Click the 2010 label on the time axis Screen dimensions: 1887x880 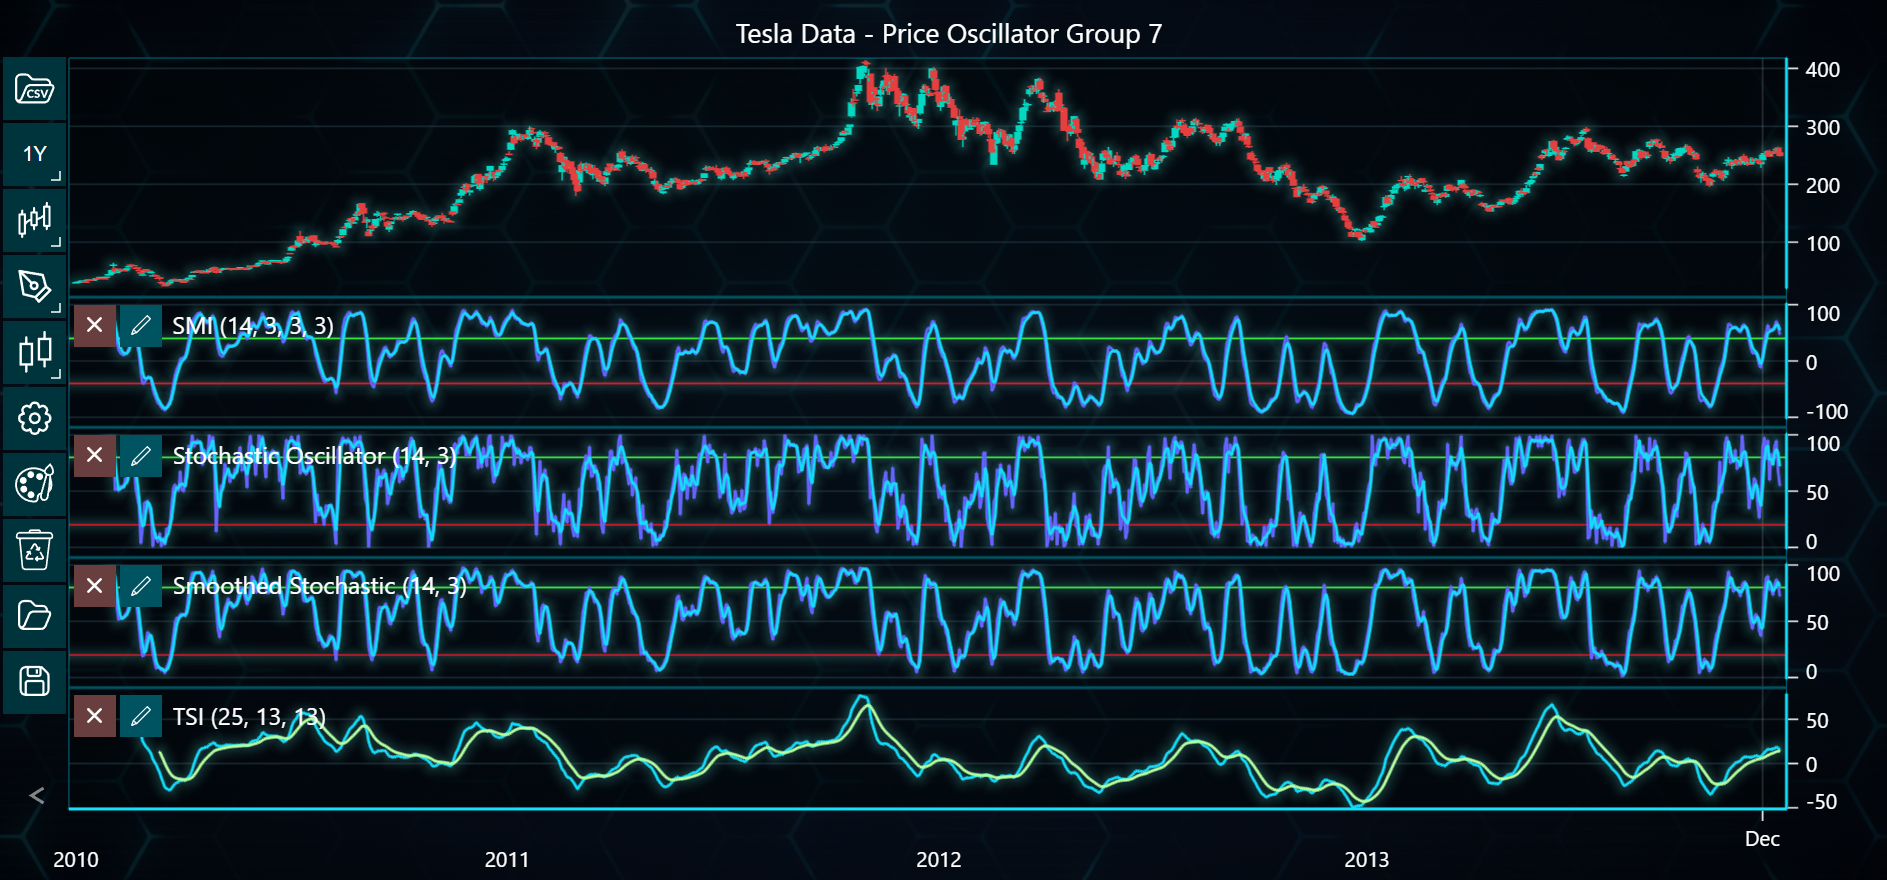pos(76,860)
